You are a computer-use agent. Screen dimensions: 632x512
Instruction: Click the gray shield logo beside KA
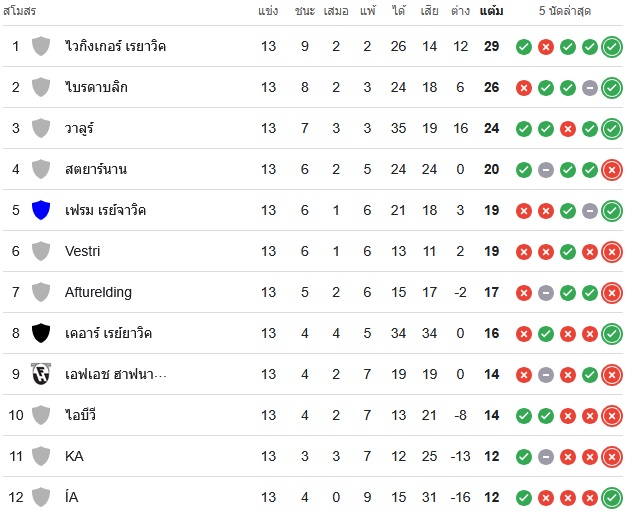(41, 456)
